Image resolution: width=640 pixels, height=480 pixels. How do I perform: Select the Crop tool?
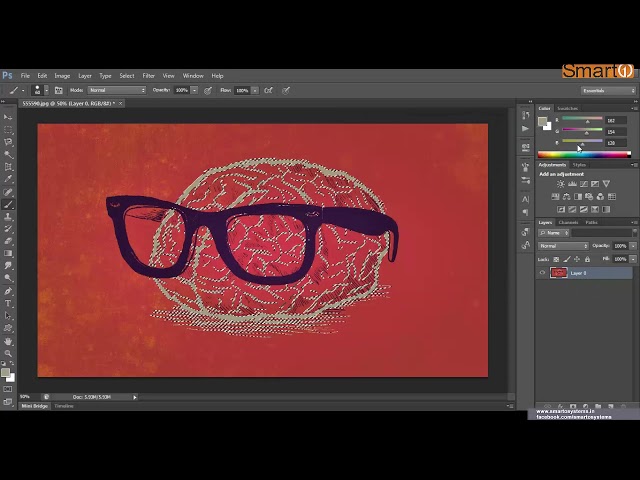point(8,167)
